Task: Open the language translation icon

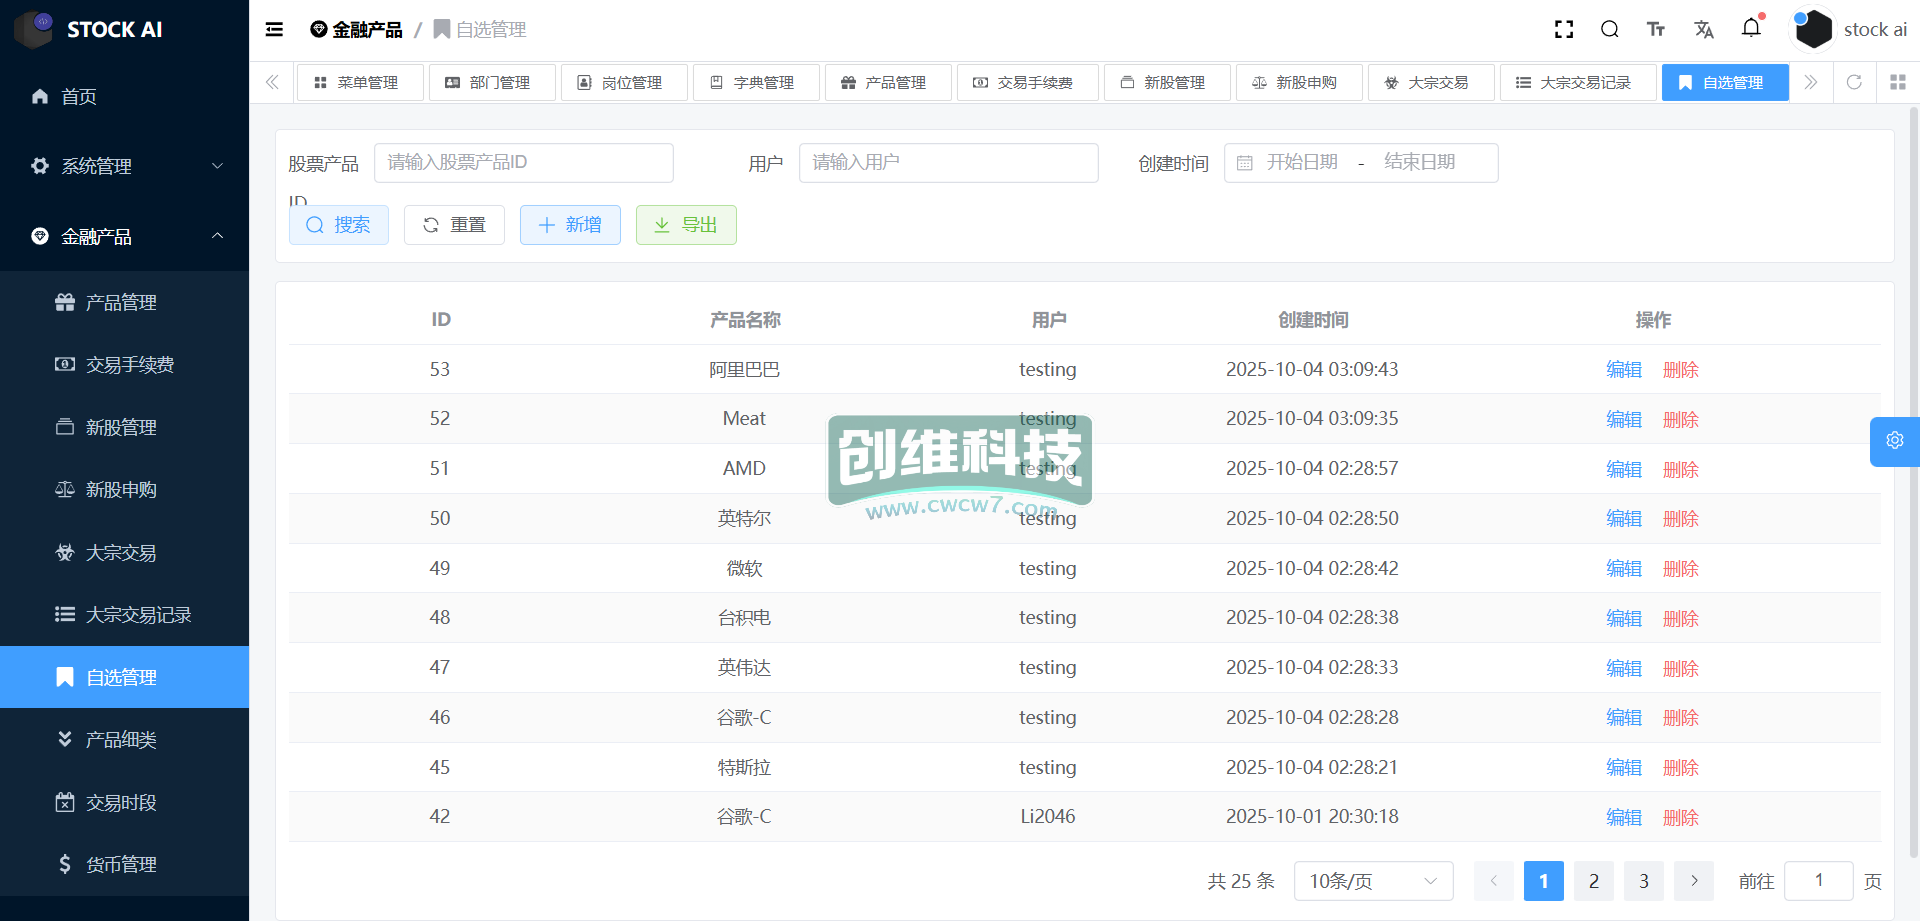Action: click(x=1704, y=30)
